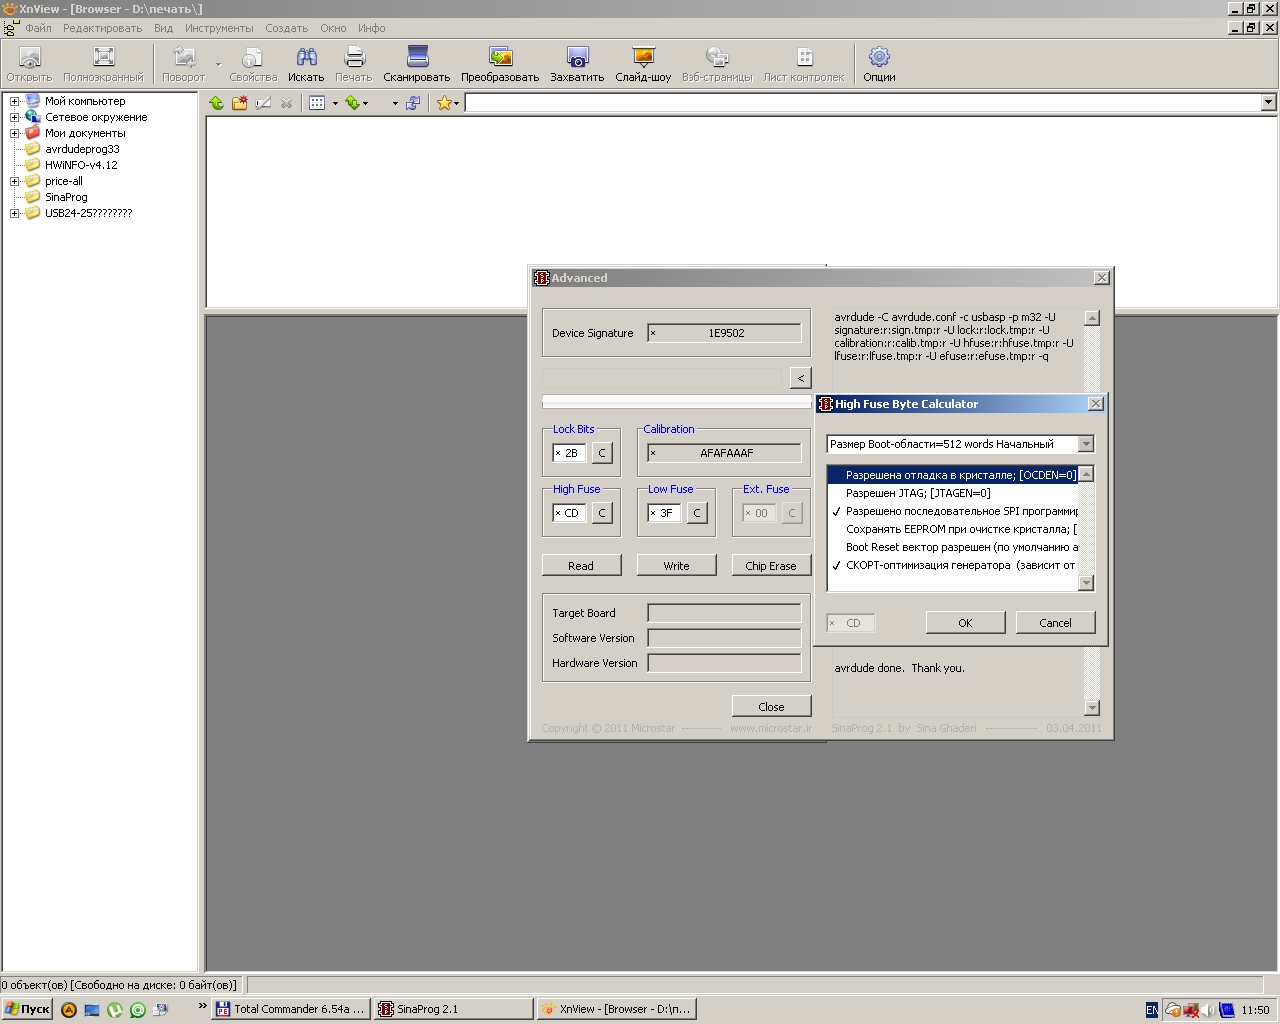Screen dimensions: 1280x1024
Task: Toggle the OCDEN debug fuse option
Action: [x=960, y=475]
